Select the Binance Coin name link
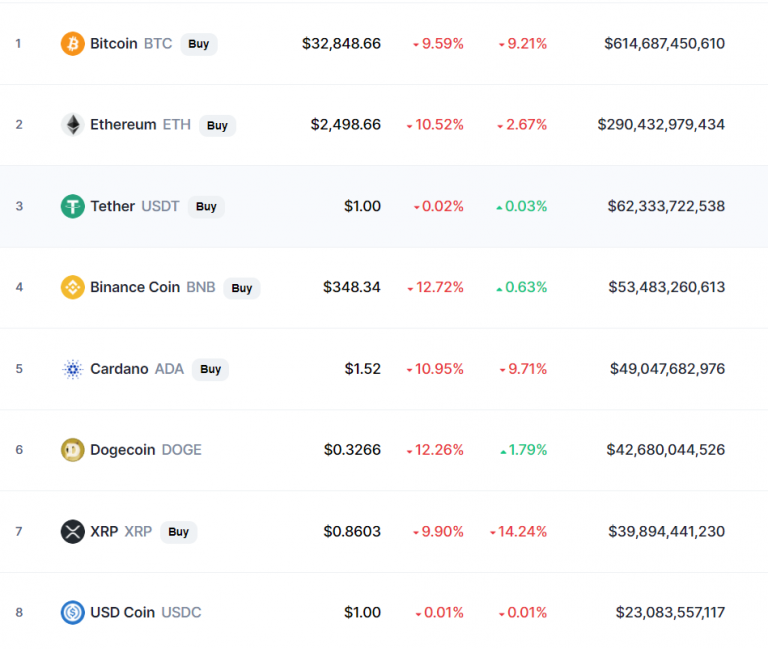The image size is (768, 649). click(x=135, y=287)
